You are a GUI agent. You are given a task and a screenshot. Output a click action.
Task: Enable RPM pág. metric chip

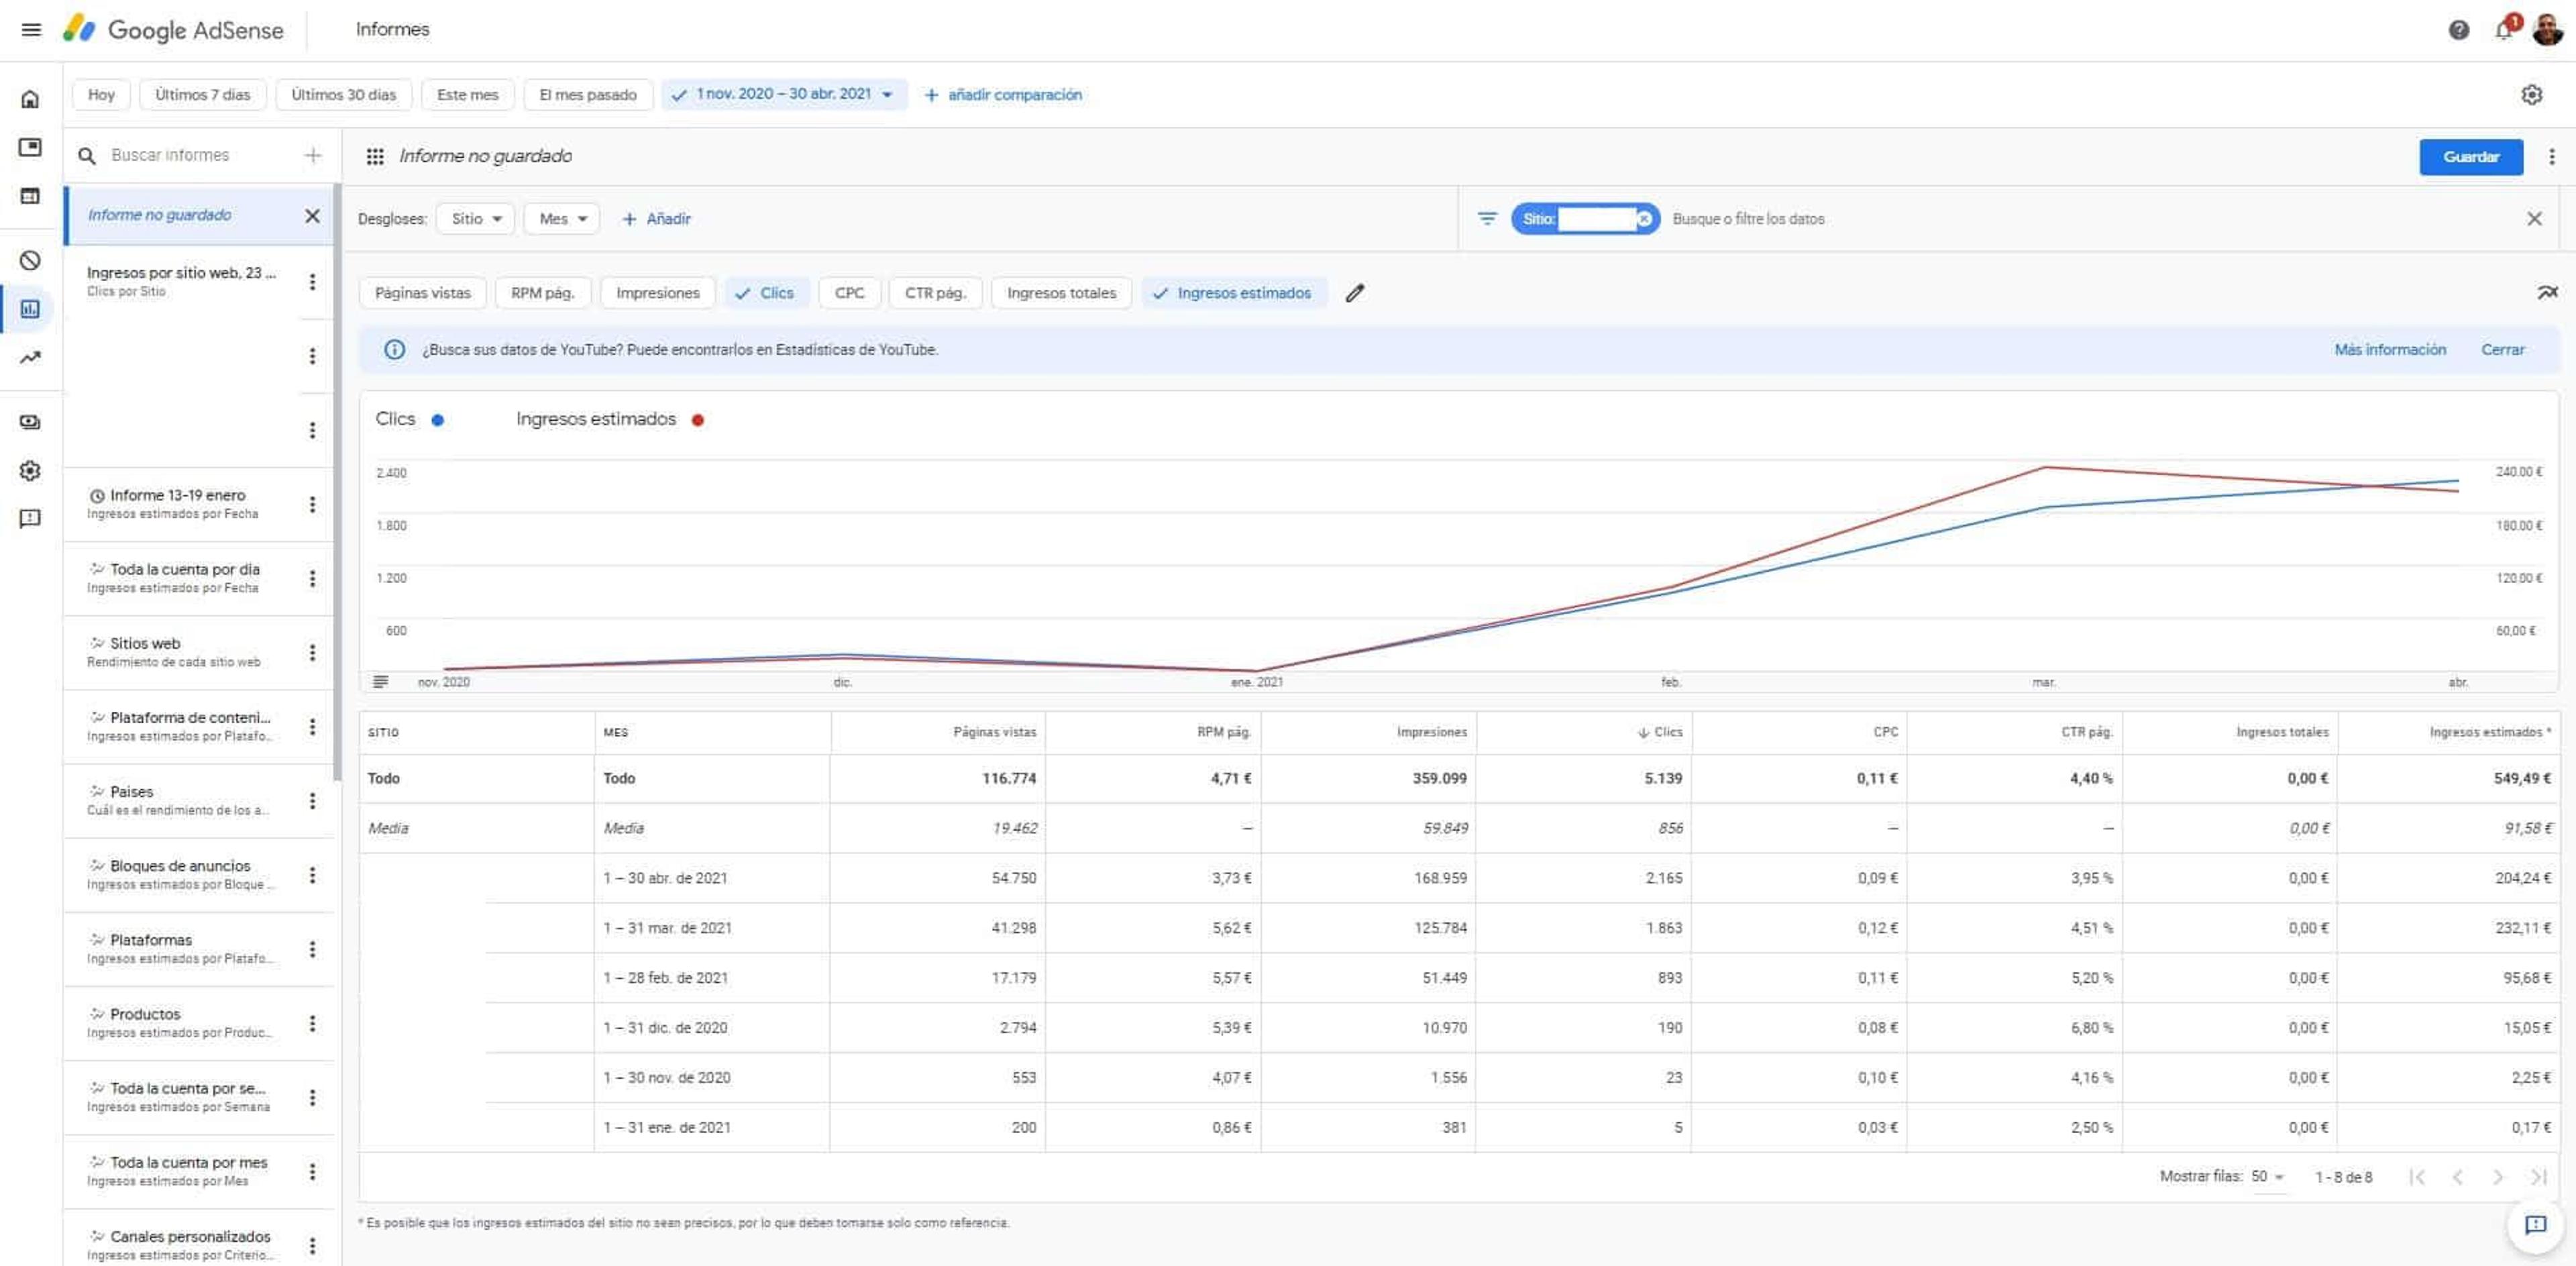click(x=542, y=293)
